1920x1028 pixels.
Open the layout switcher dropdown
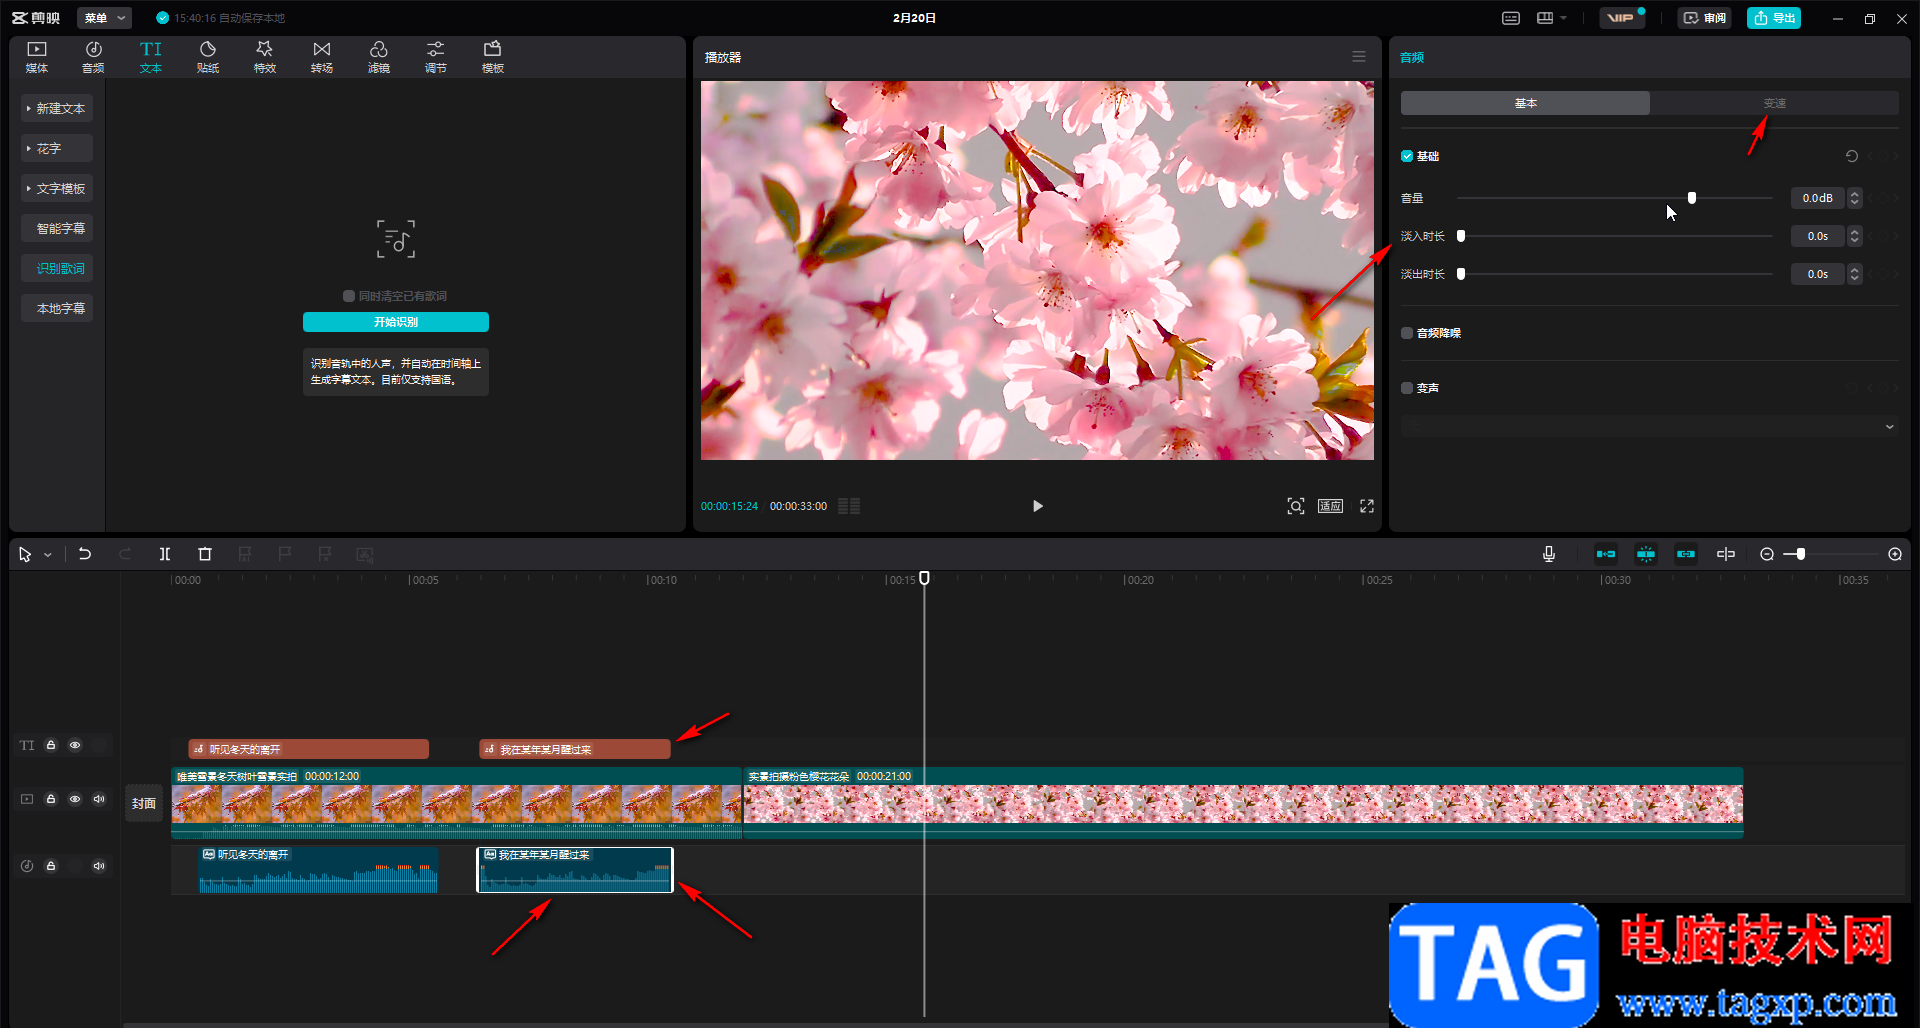pyautogui.click(x=1551, y=18)
